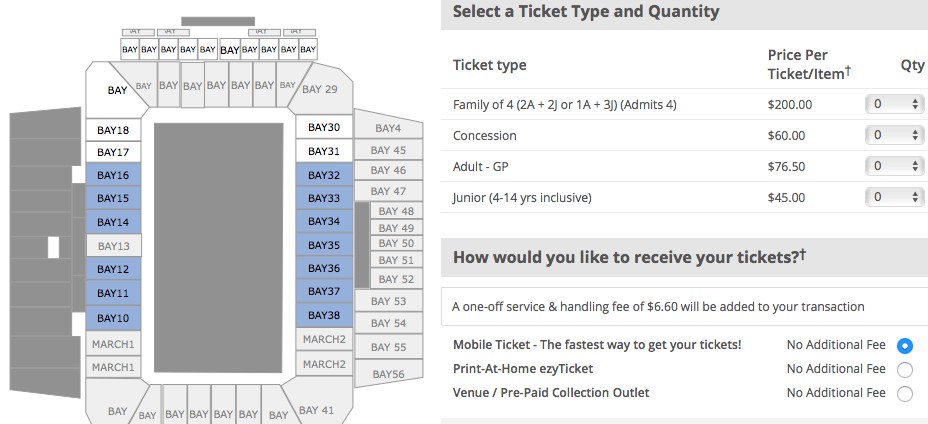Click the BAY18 white section

point(113,130)
